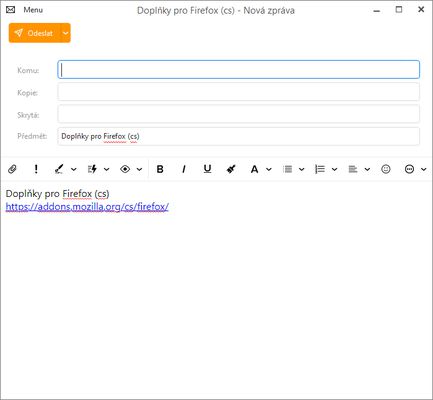Click the signature pen icon
Image resolution: width=433 pixels, height=400 pixels.
[x=59, y=169]
